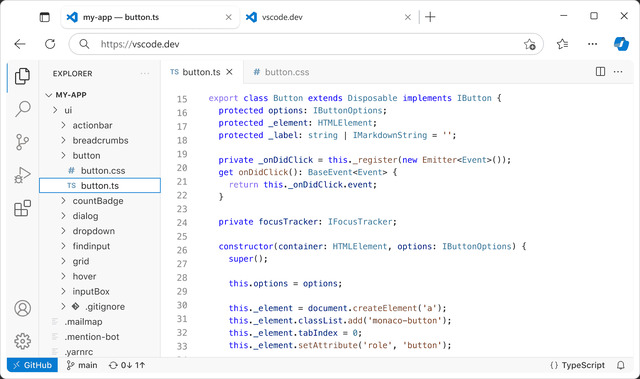Open the Explorer view in activity bar

point(22,76)
